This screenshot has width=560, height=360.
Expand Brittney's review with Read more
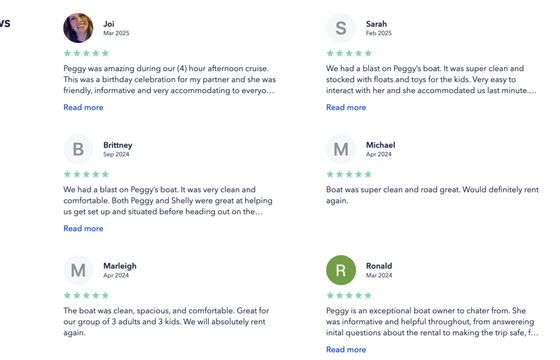83,228
